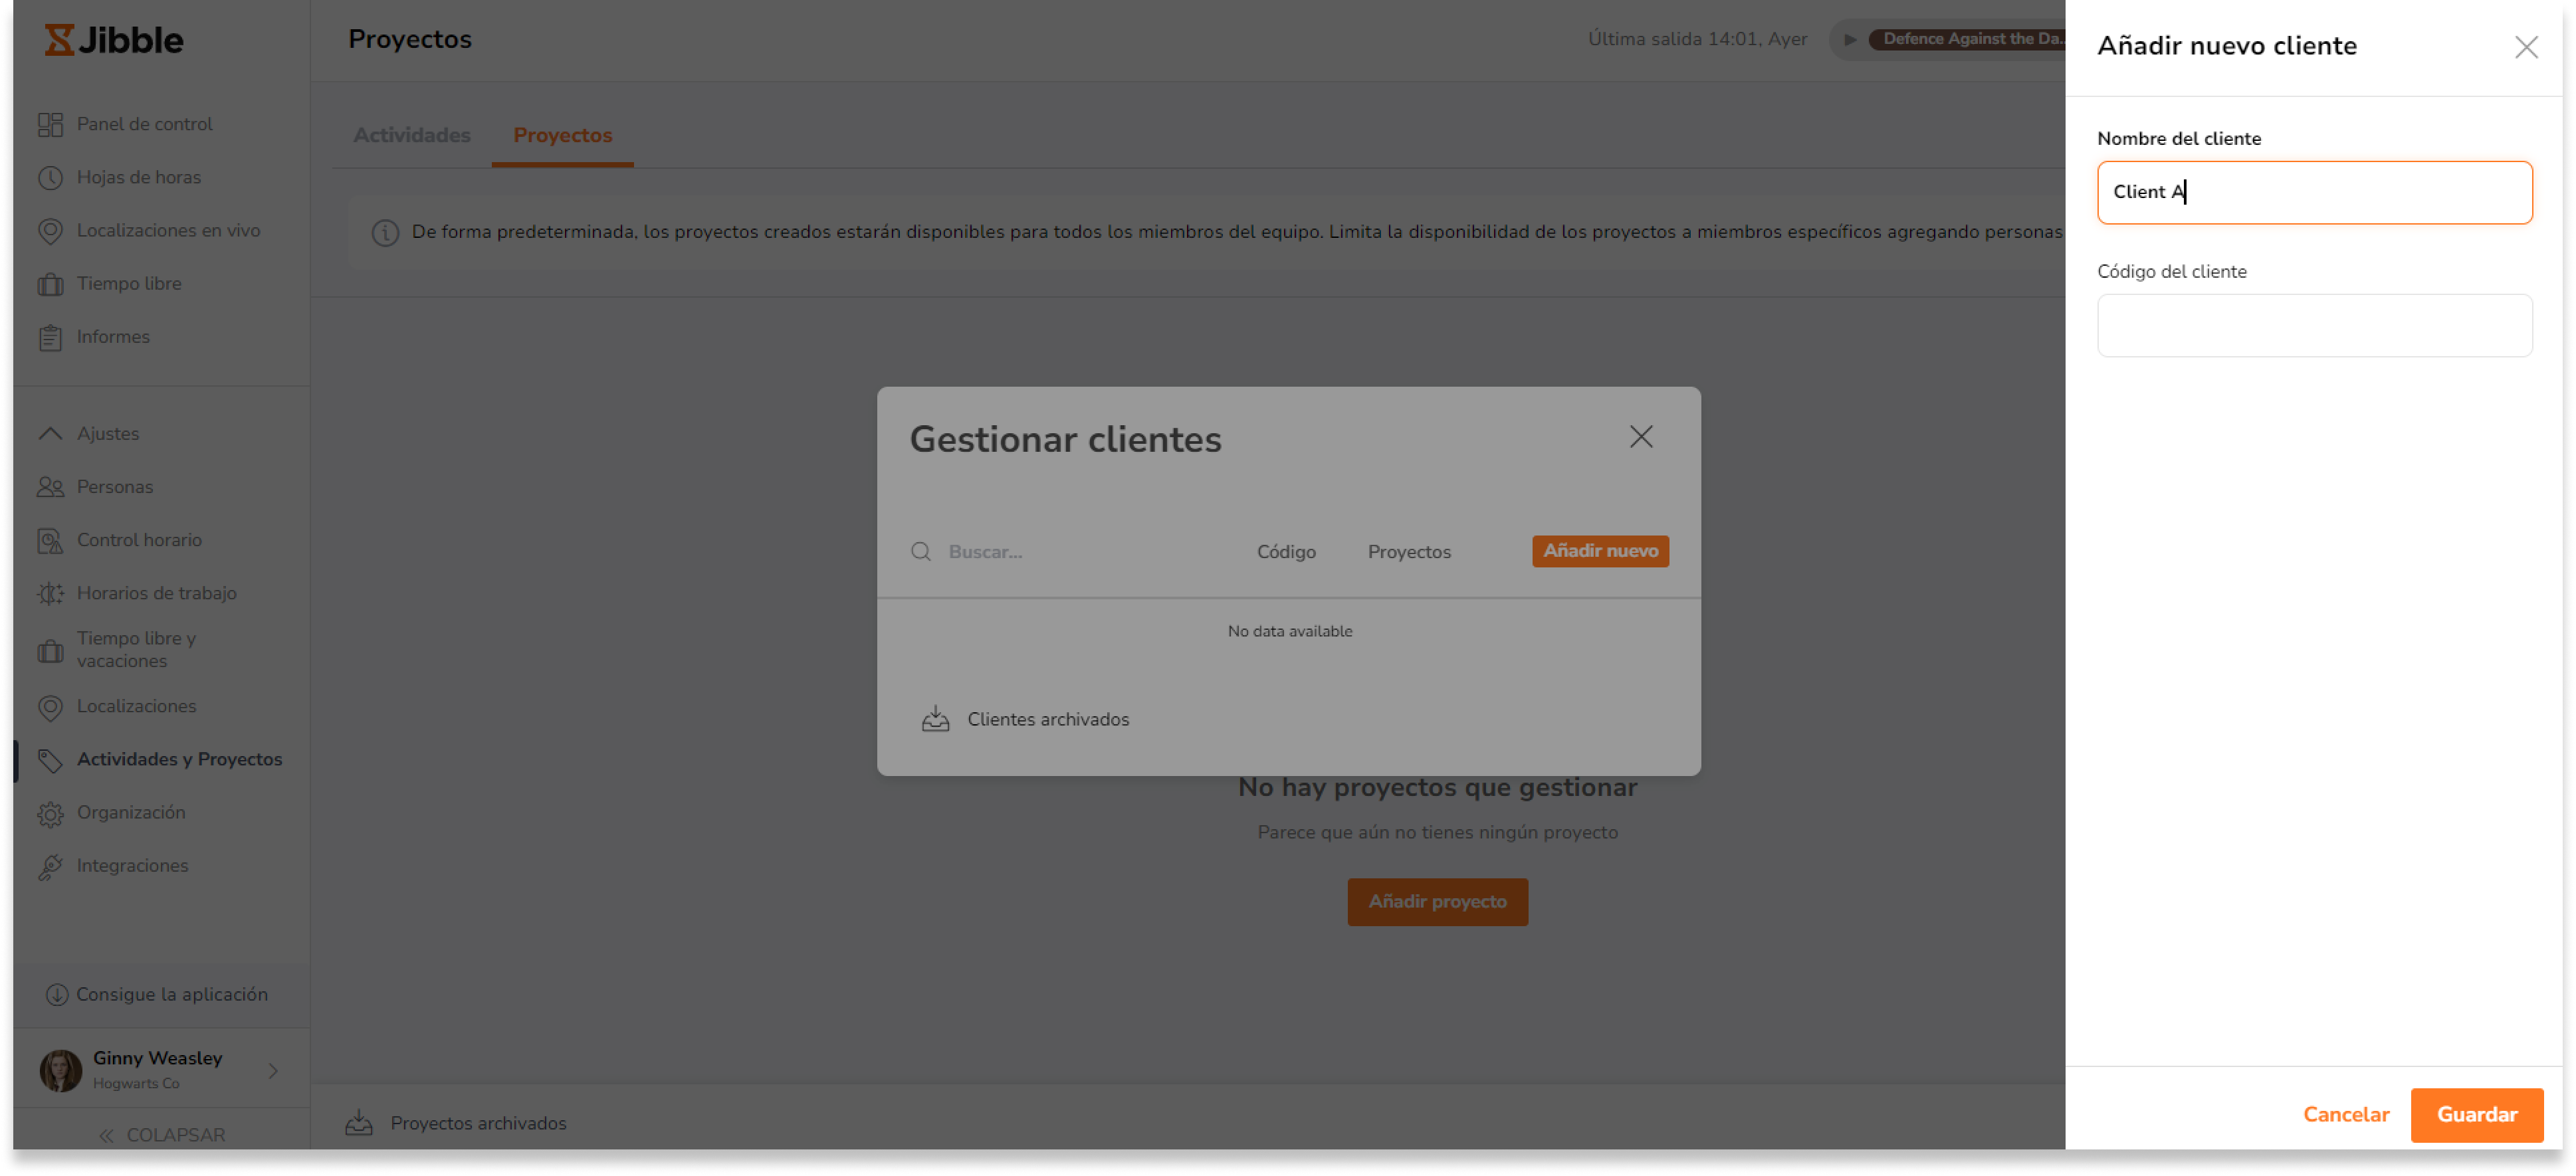
Task: Open Integraciones plug icon
Action: coord(50,866)
